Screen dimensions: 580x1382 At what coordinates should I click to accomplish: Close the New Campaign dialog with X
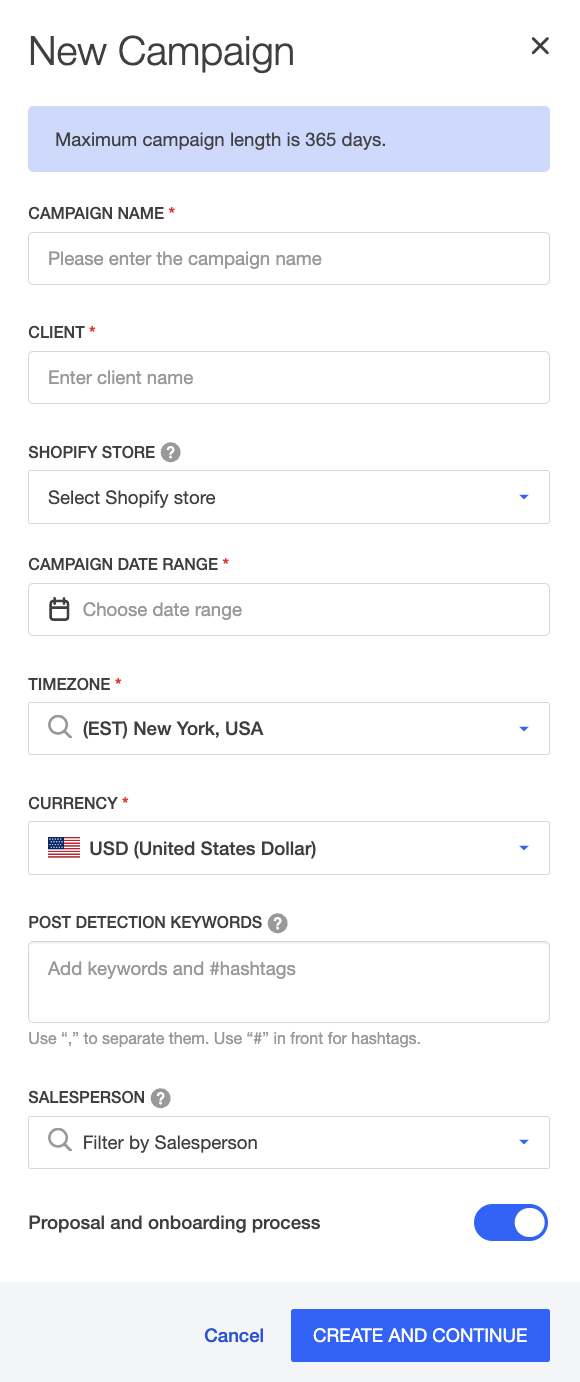(x=540, y=46)
